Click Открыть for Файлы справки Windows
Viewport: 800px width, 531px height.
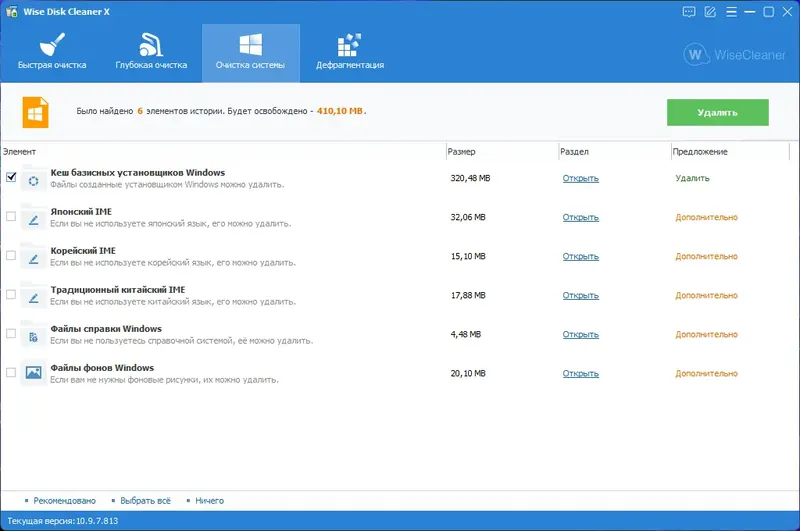[581, 335]
